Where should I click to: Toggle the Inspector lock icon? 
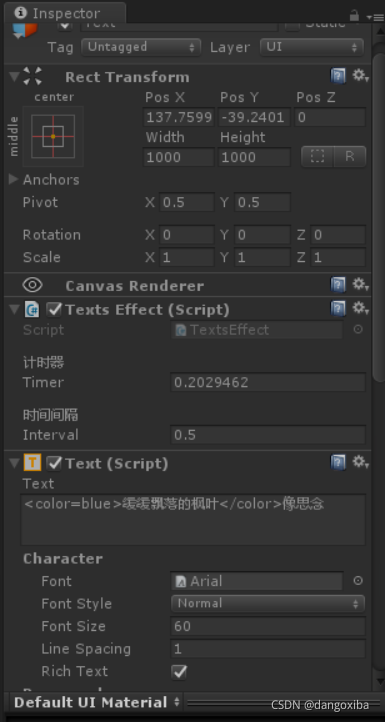click(354, 16)
